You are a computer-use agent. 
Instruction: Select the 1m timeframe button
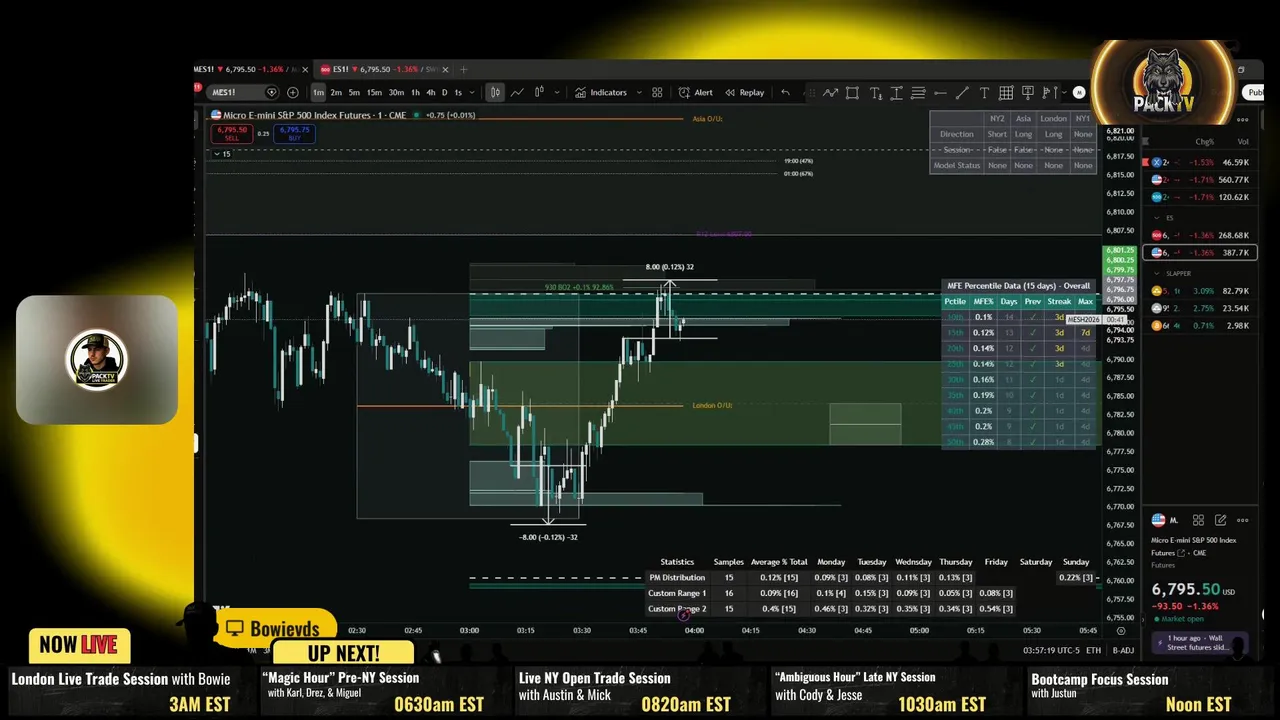(x=318, y=92)
